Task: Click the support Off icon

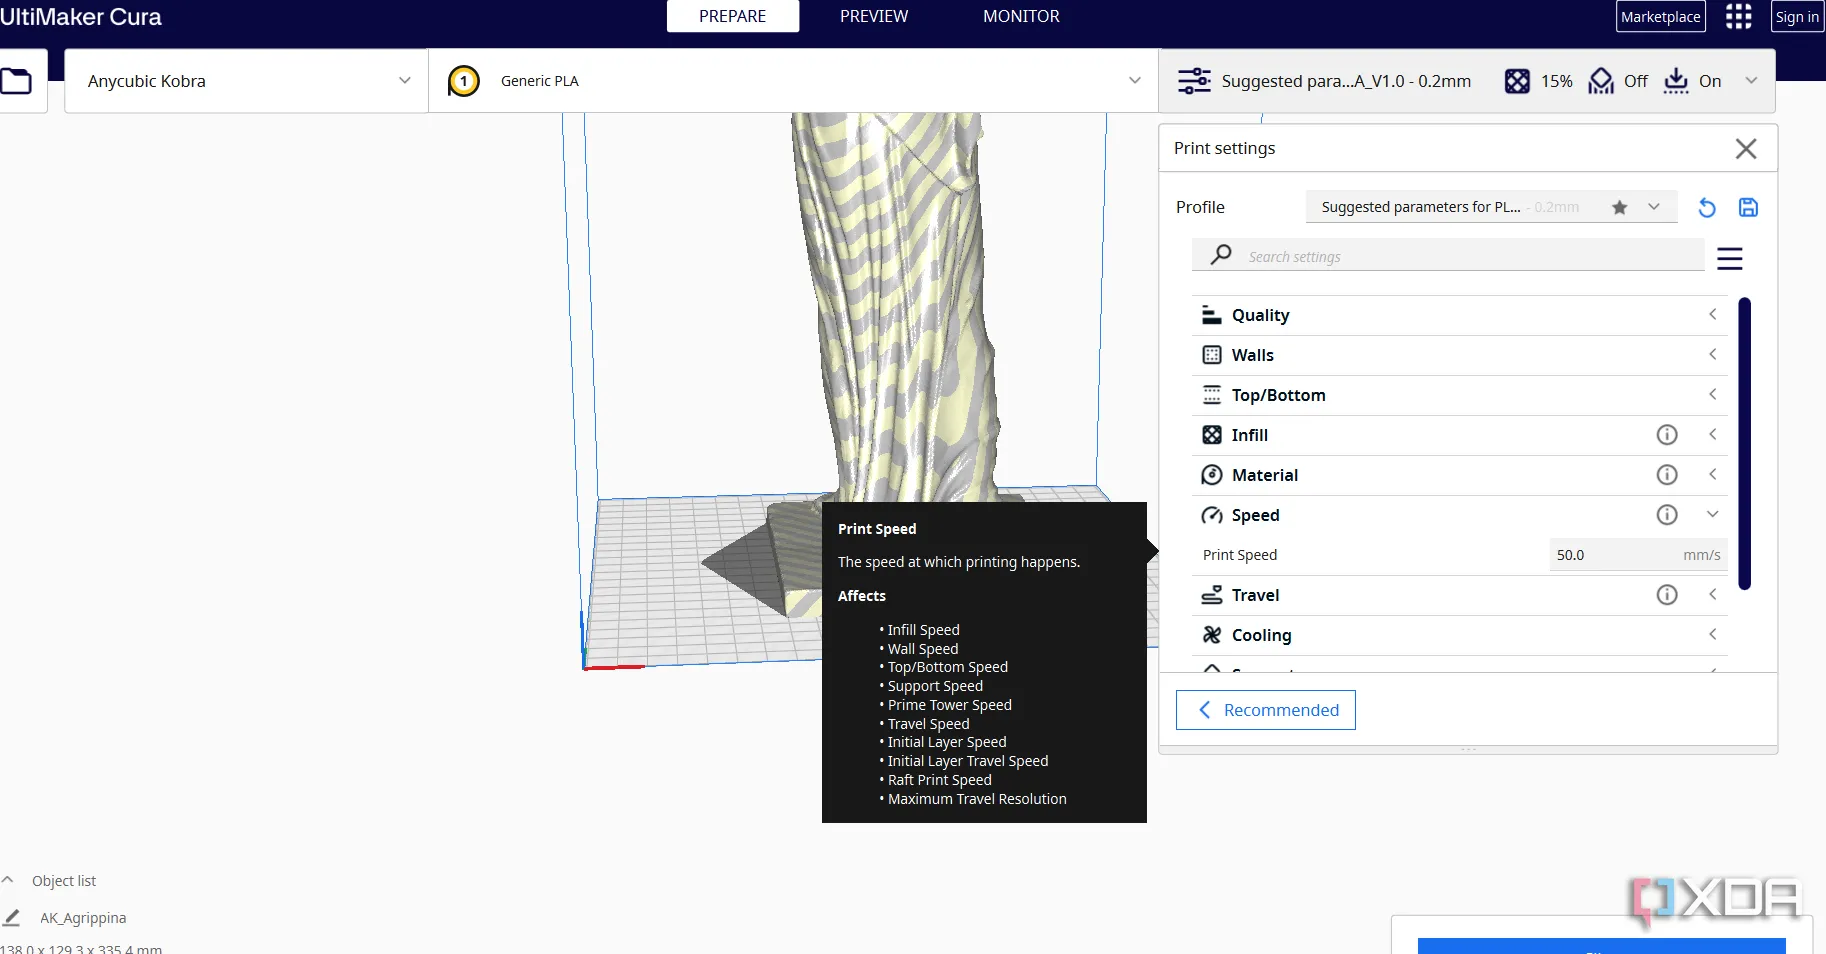Action: 1601,81
